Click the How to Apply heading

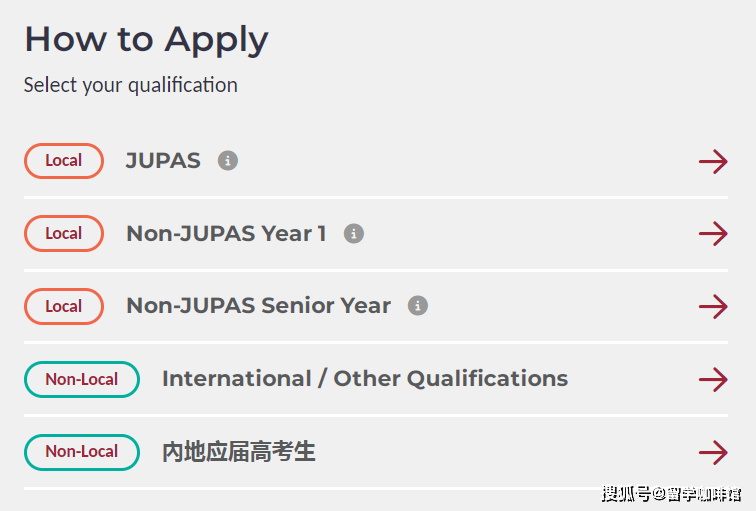[x=147, y=40]
